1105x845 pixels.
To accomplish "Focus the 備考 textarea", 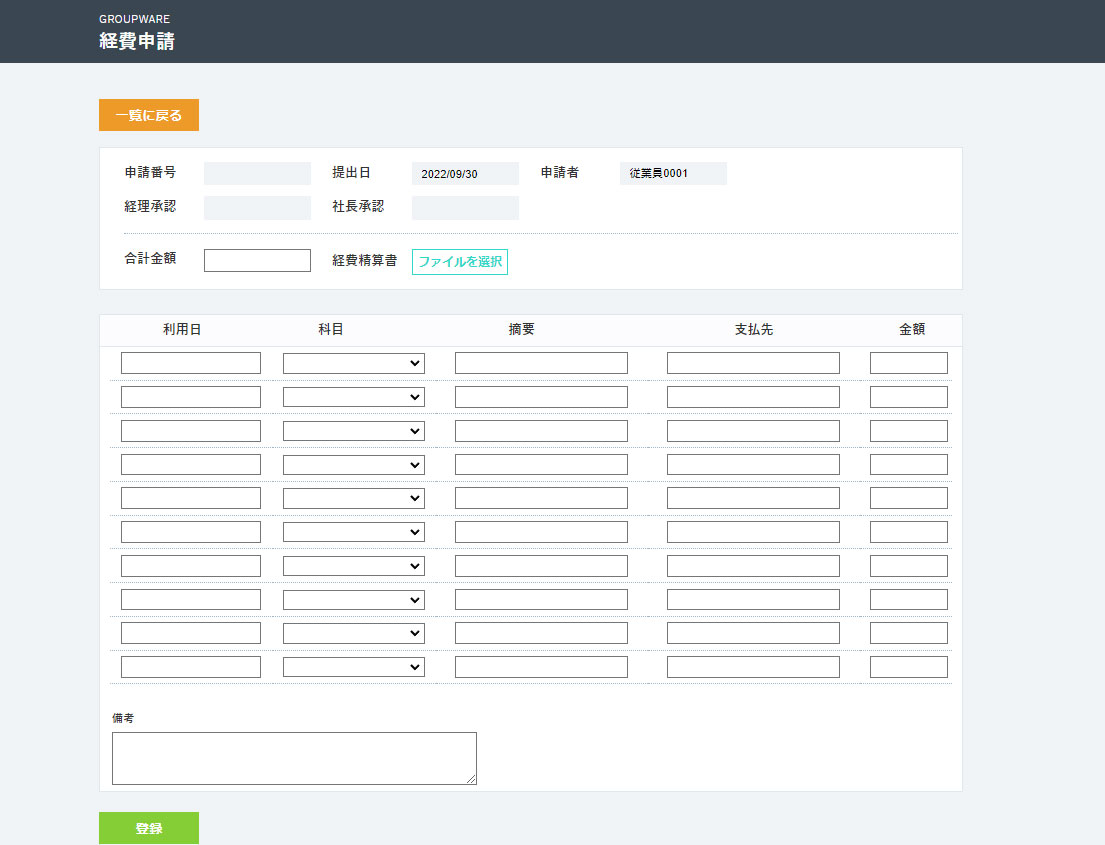I will 294,758.
